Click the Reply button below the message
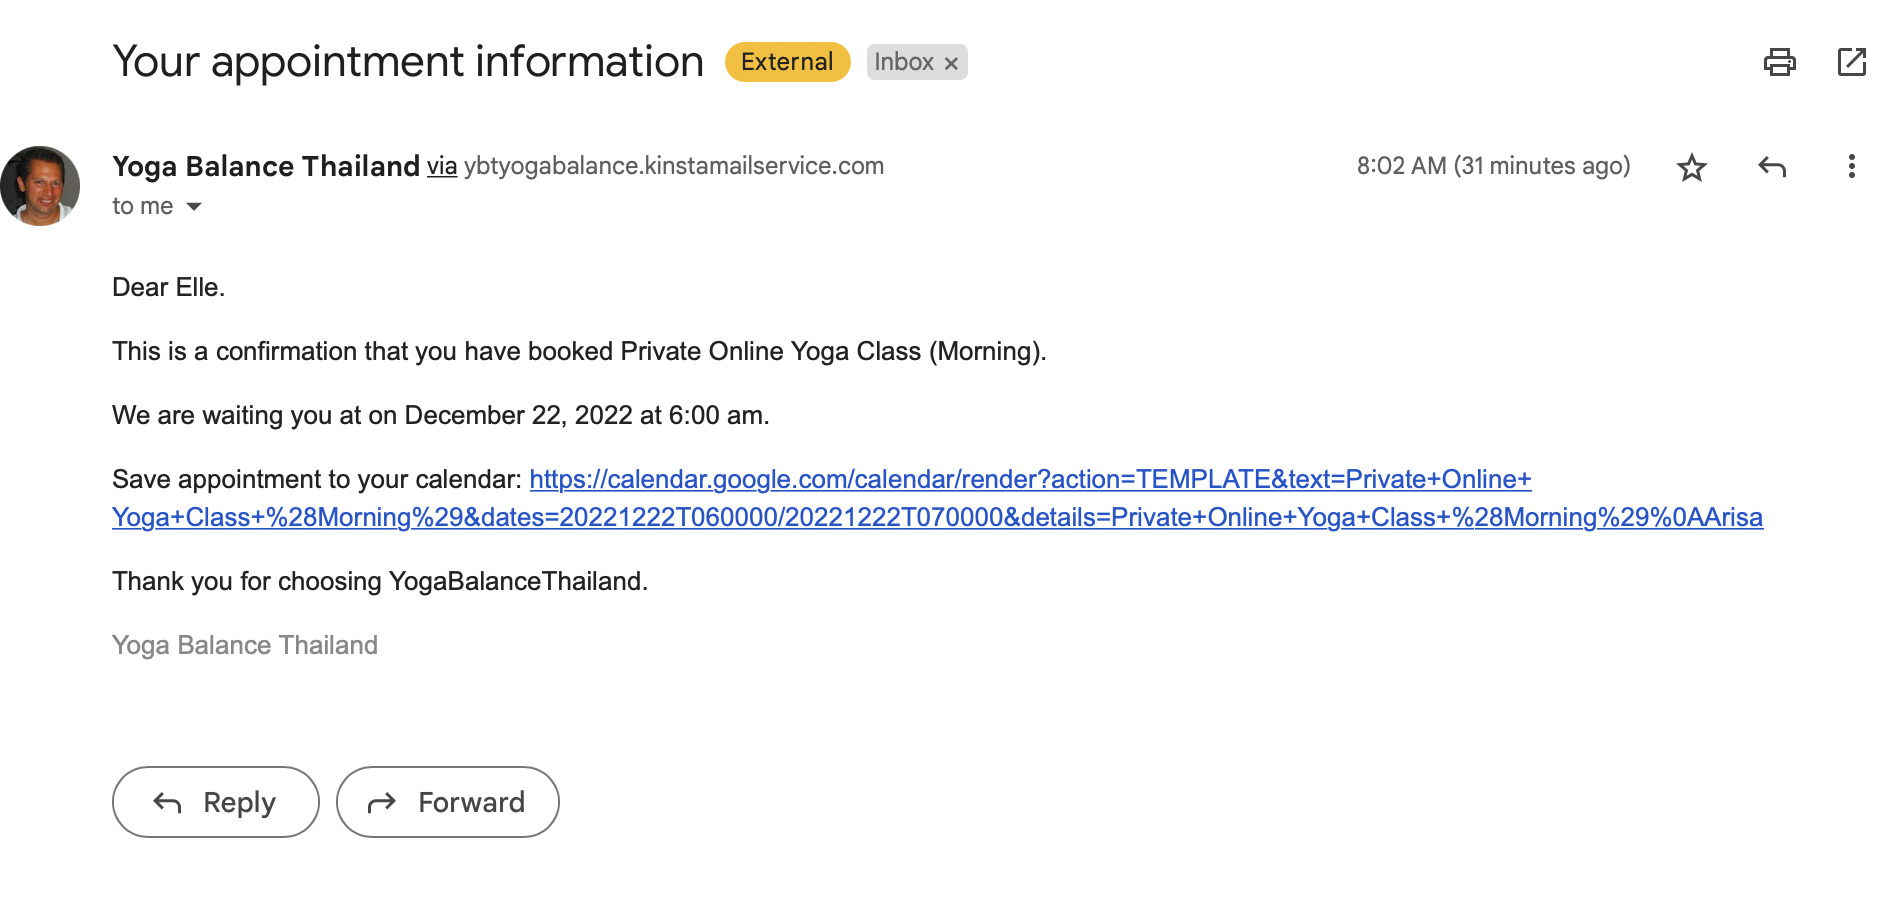Viewport: 1896px width, 902px height. click(x=216, y=802)
